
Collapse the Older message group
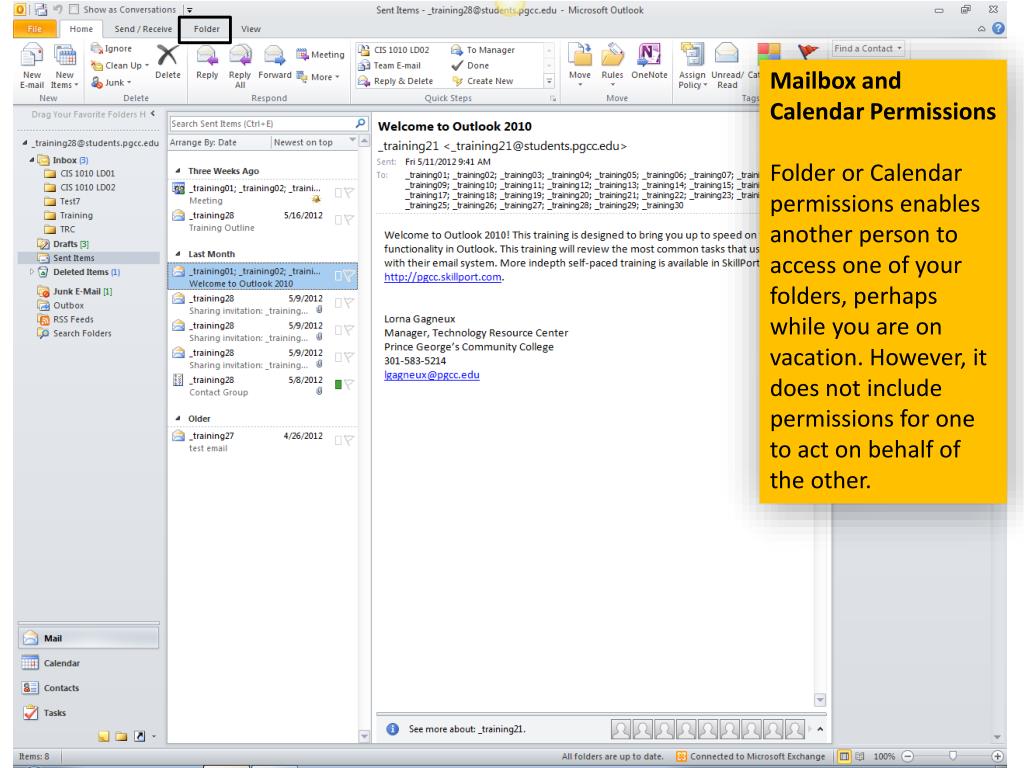pos(178,418)
